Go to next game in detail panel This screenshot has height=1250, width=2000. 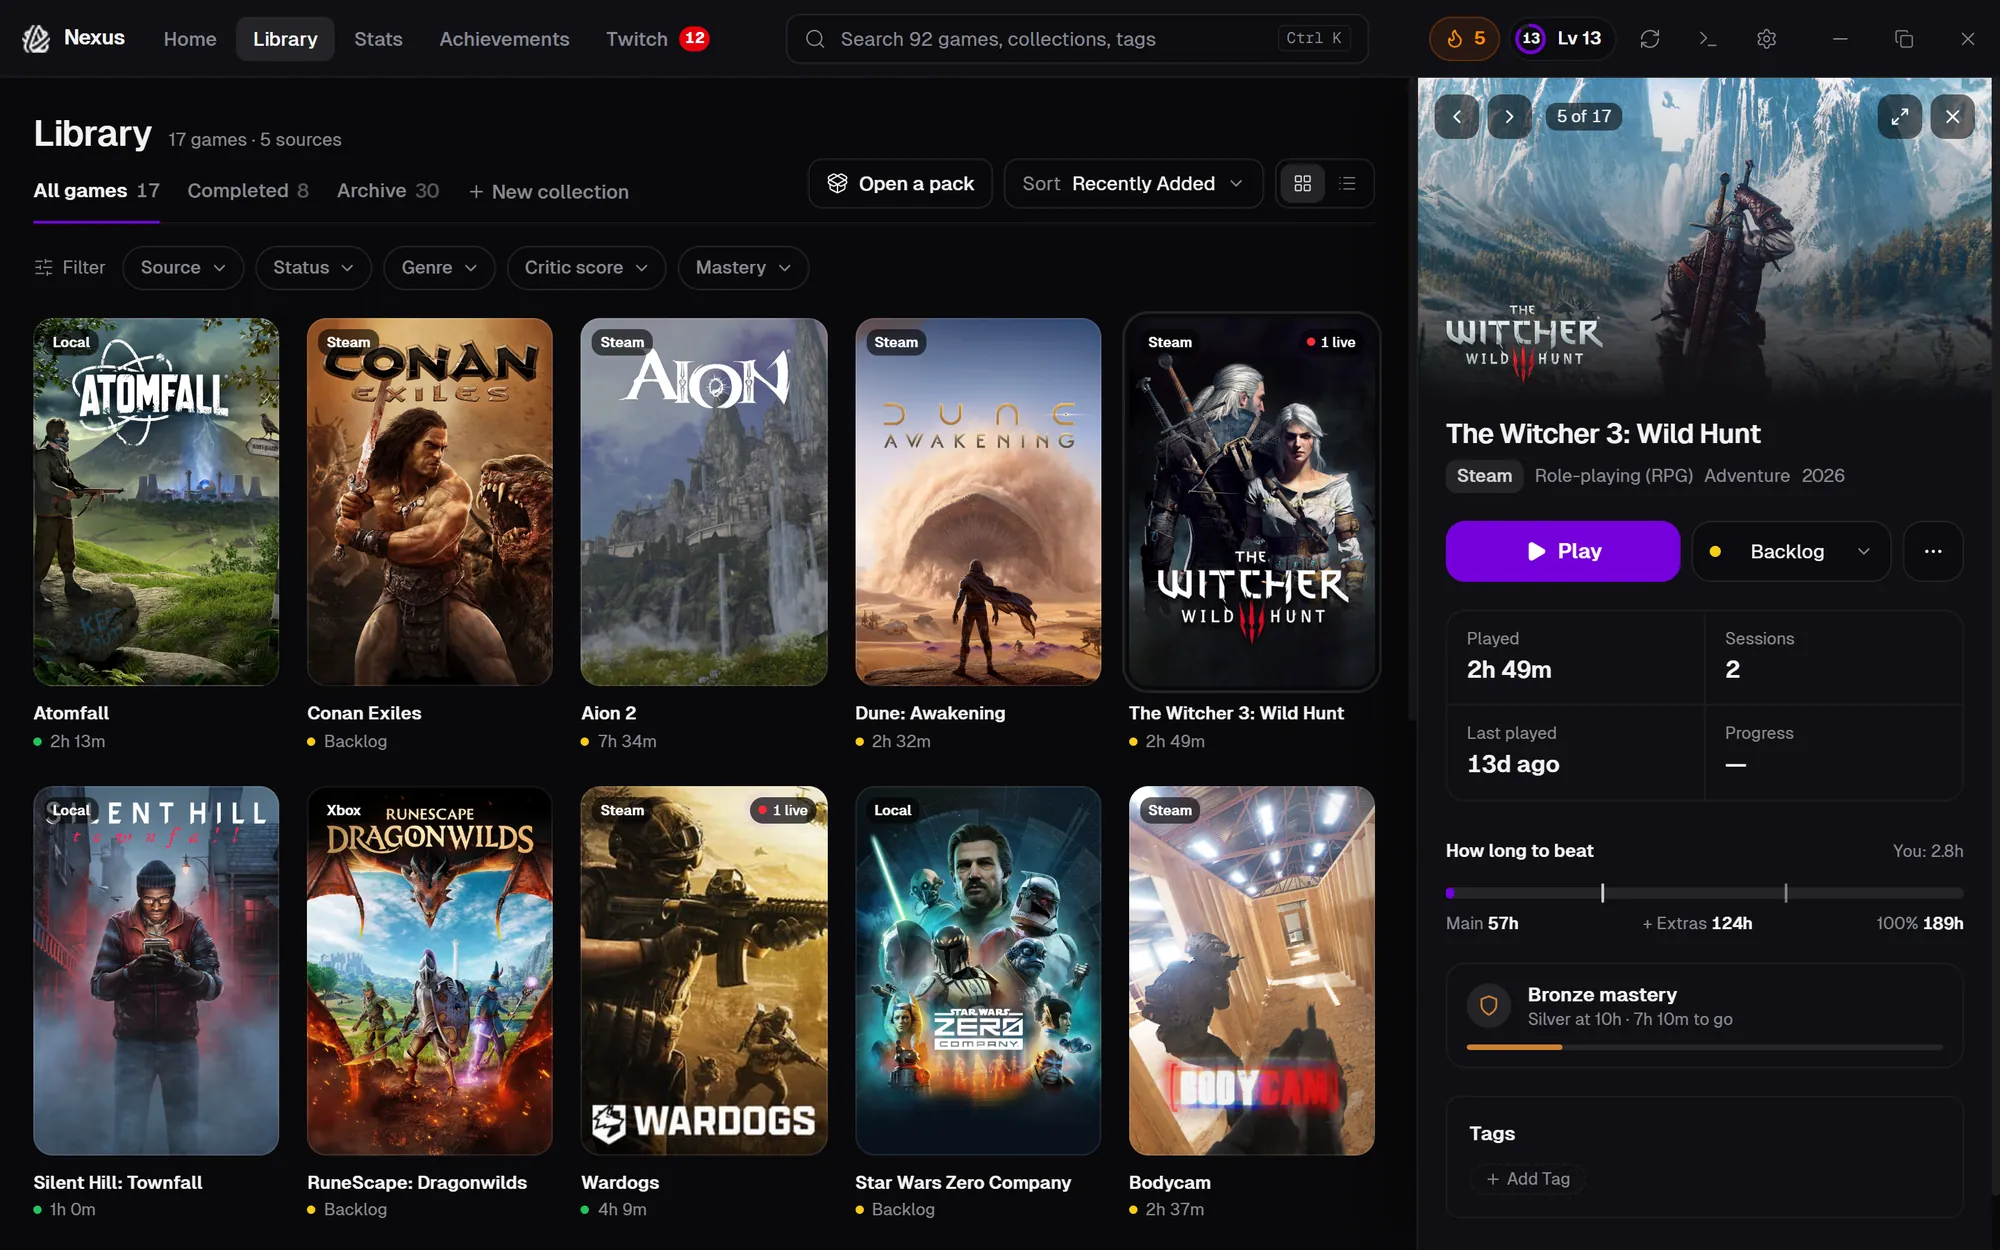(1509, 117)
